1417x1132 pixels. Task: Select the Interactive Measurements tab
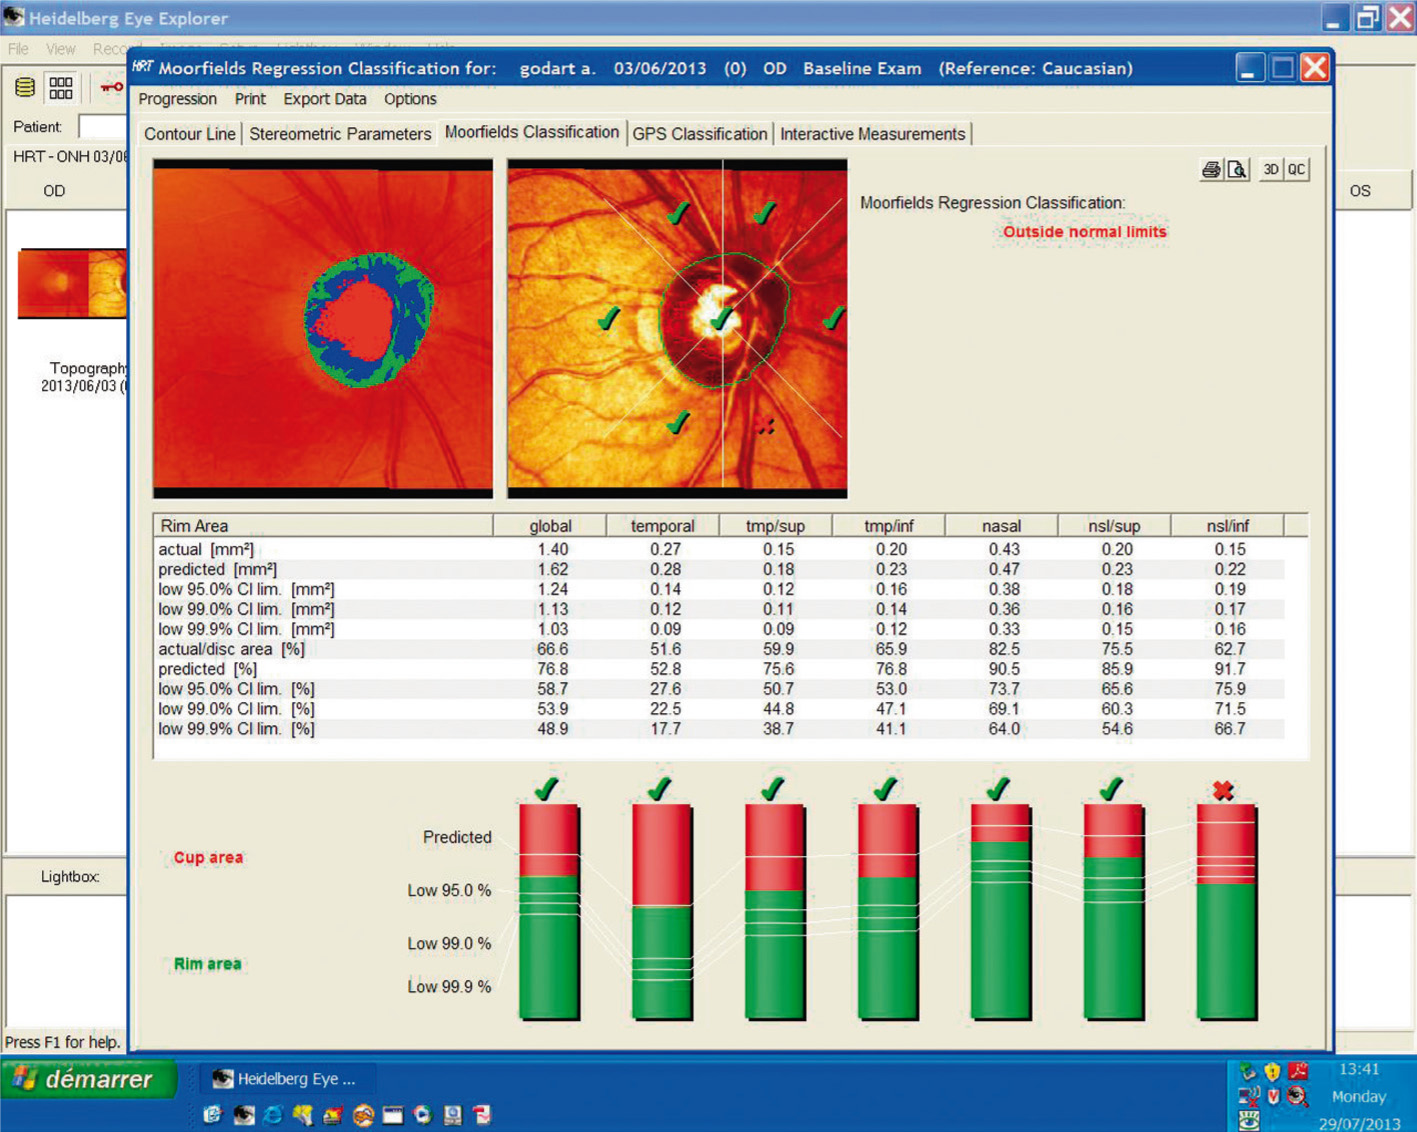(x=872, y=134)
